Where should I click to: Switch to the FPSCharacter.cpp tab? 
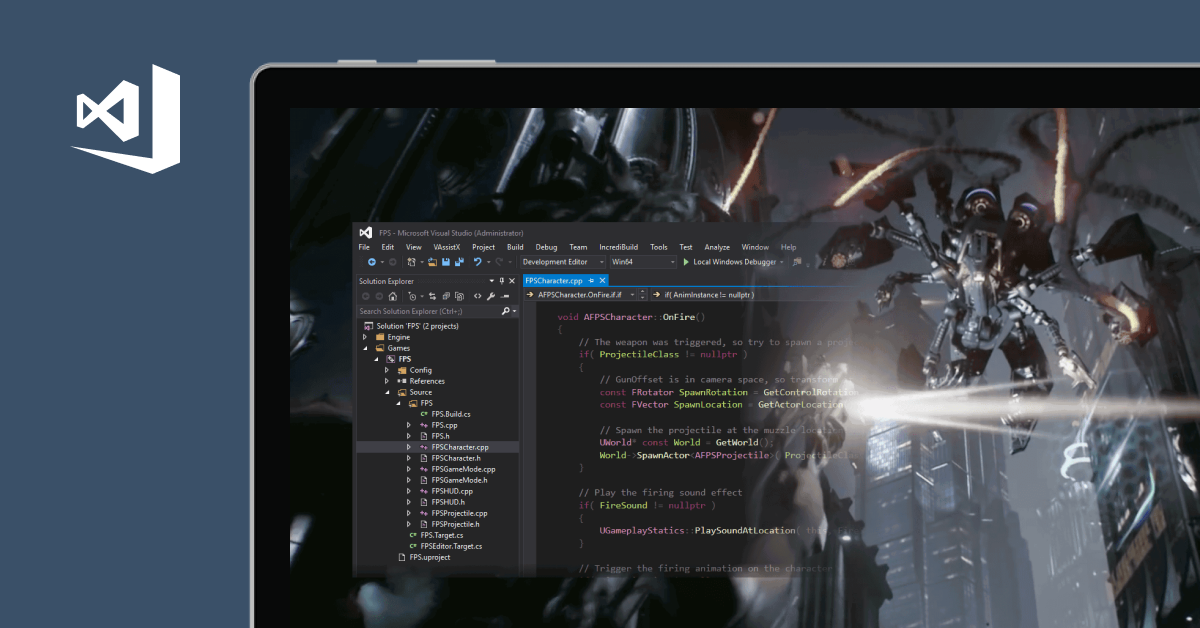(x=553, y=280)
